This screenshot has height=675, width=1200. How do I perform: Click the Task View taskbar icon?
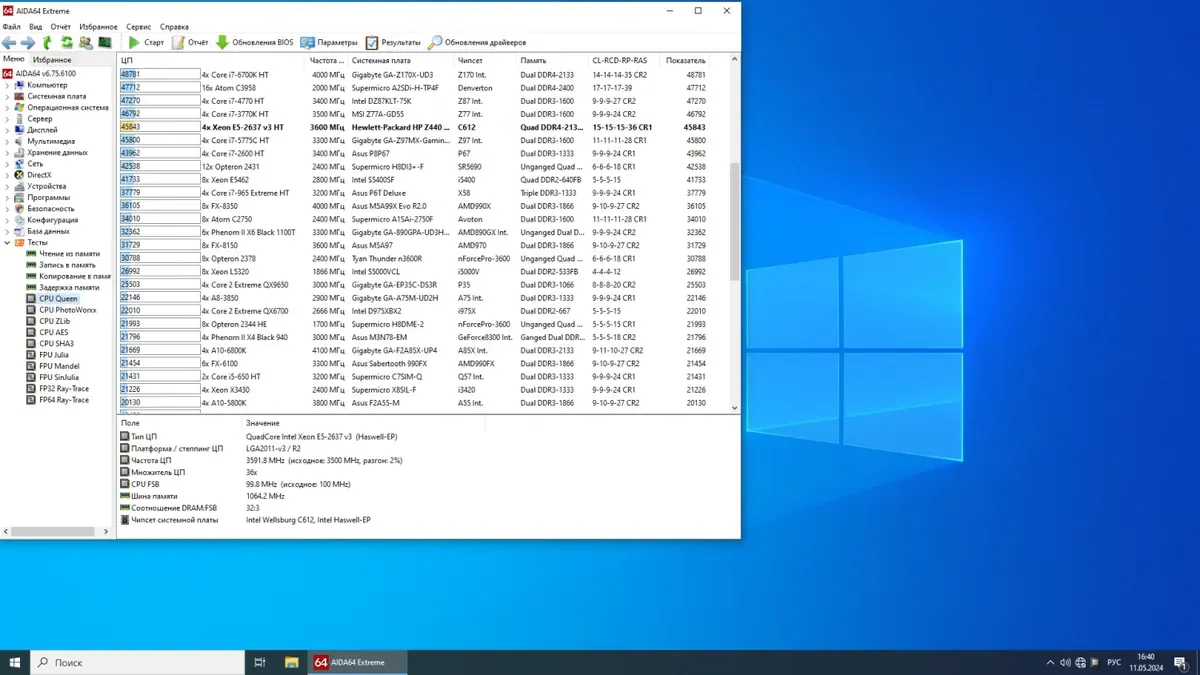(x=260, y=662)
